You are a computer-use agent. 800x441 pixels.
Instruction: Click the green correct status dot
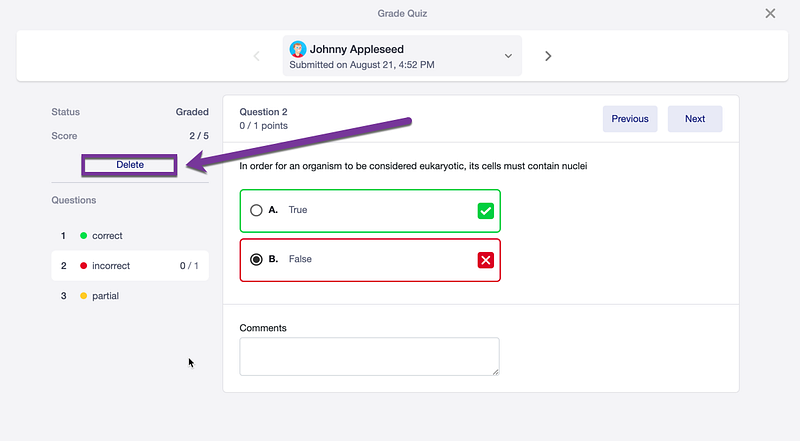[x=84, y=236]
